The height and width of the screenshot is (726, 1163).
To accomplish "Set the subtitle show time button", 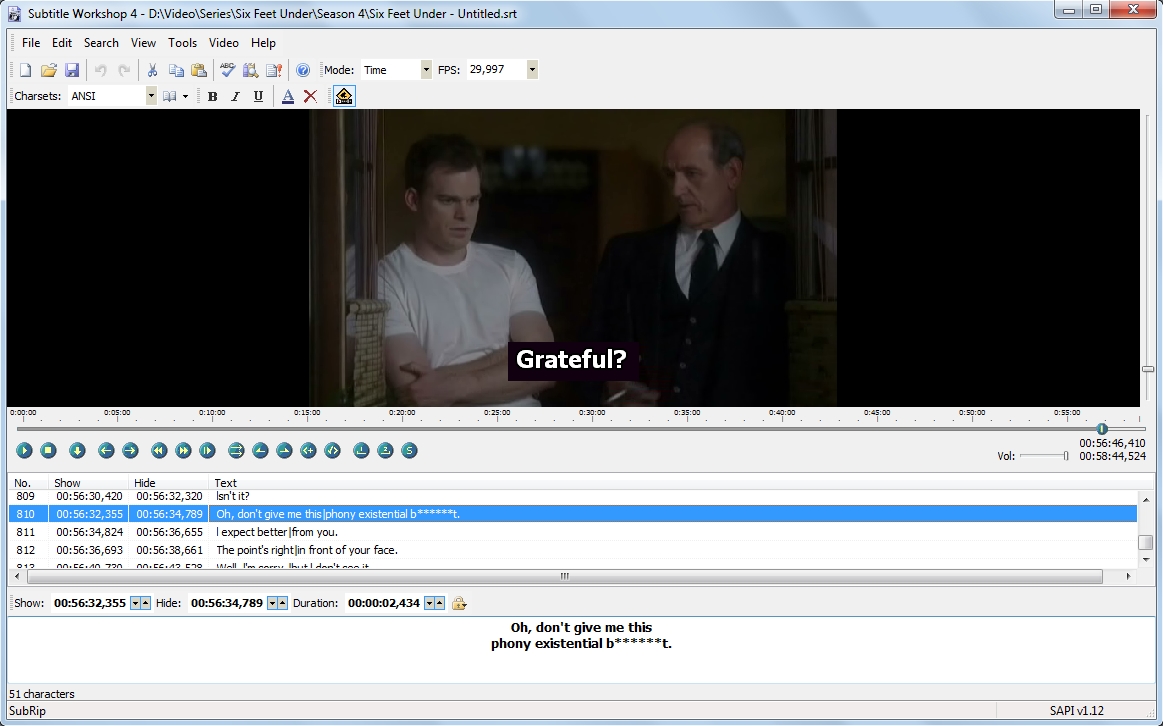I will 260,450.
